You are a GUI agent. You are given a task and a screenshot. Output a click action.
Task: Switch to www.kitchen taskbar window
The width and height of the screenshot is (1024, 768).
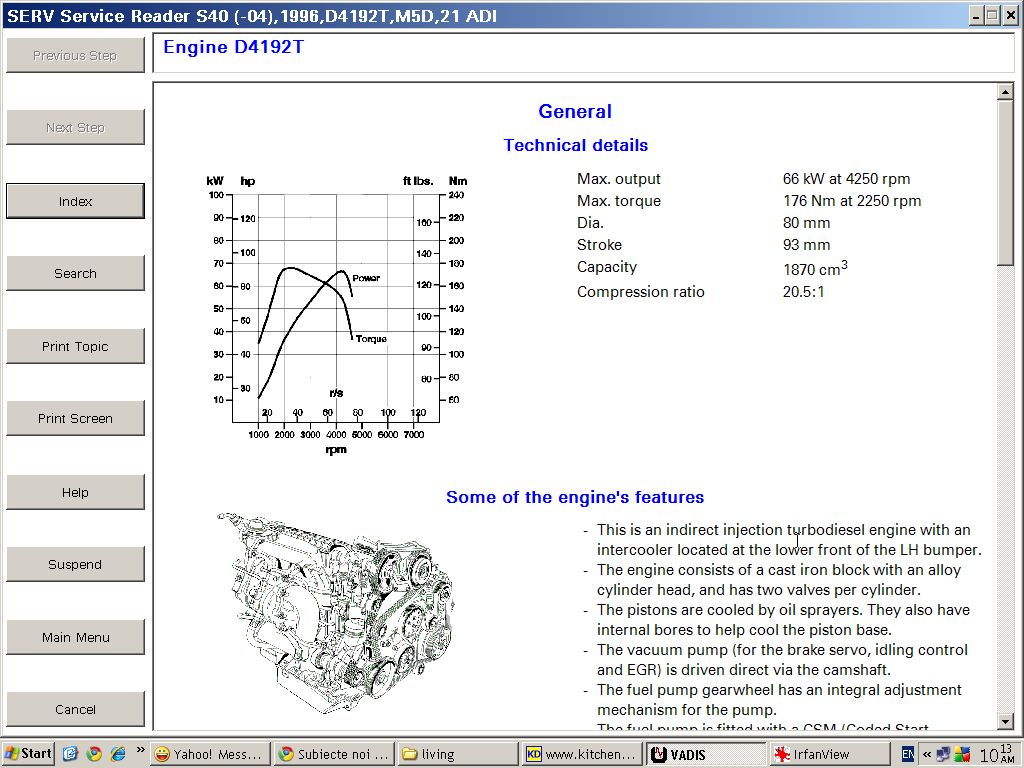(x=581, y=754)
